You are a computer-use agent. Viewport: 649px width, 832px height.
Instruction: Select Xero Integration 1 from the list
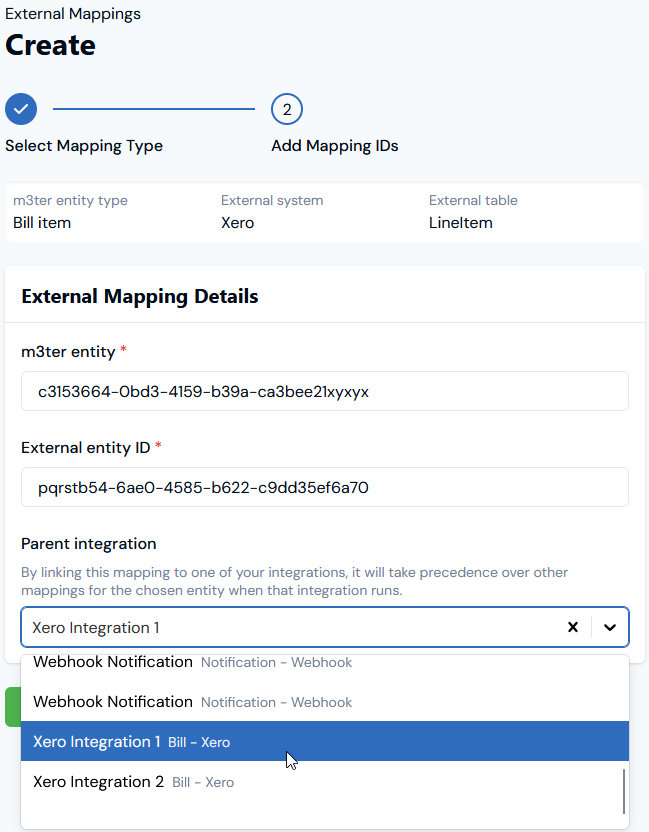[x=325, y=741]
